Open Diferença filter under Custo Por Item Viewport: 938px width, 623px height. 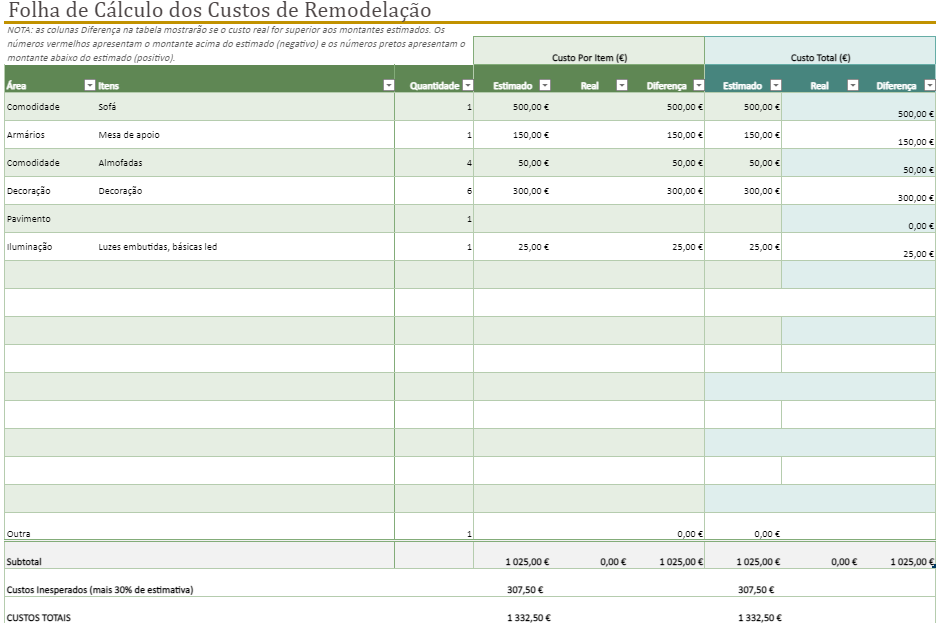(699, 86)
